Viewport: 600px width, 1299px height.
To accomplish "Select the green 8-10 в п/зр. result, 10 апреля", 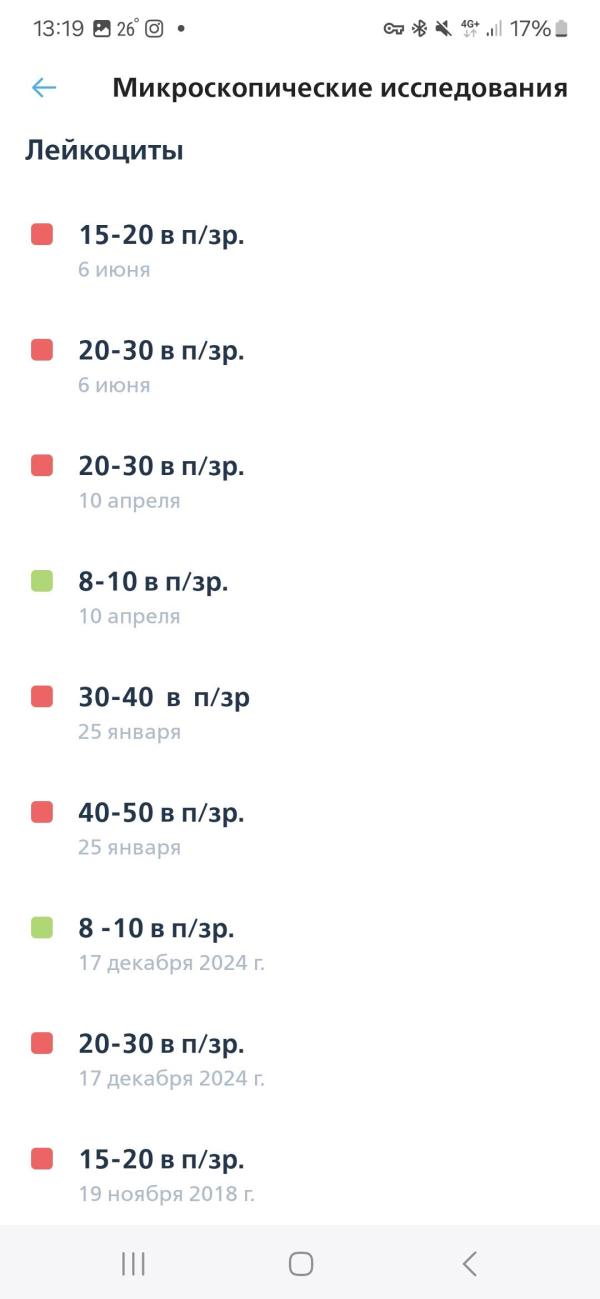I will click(x=300, y=597).
